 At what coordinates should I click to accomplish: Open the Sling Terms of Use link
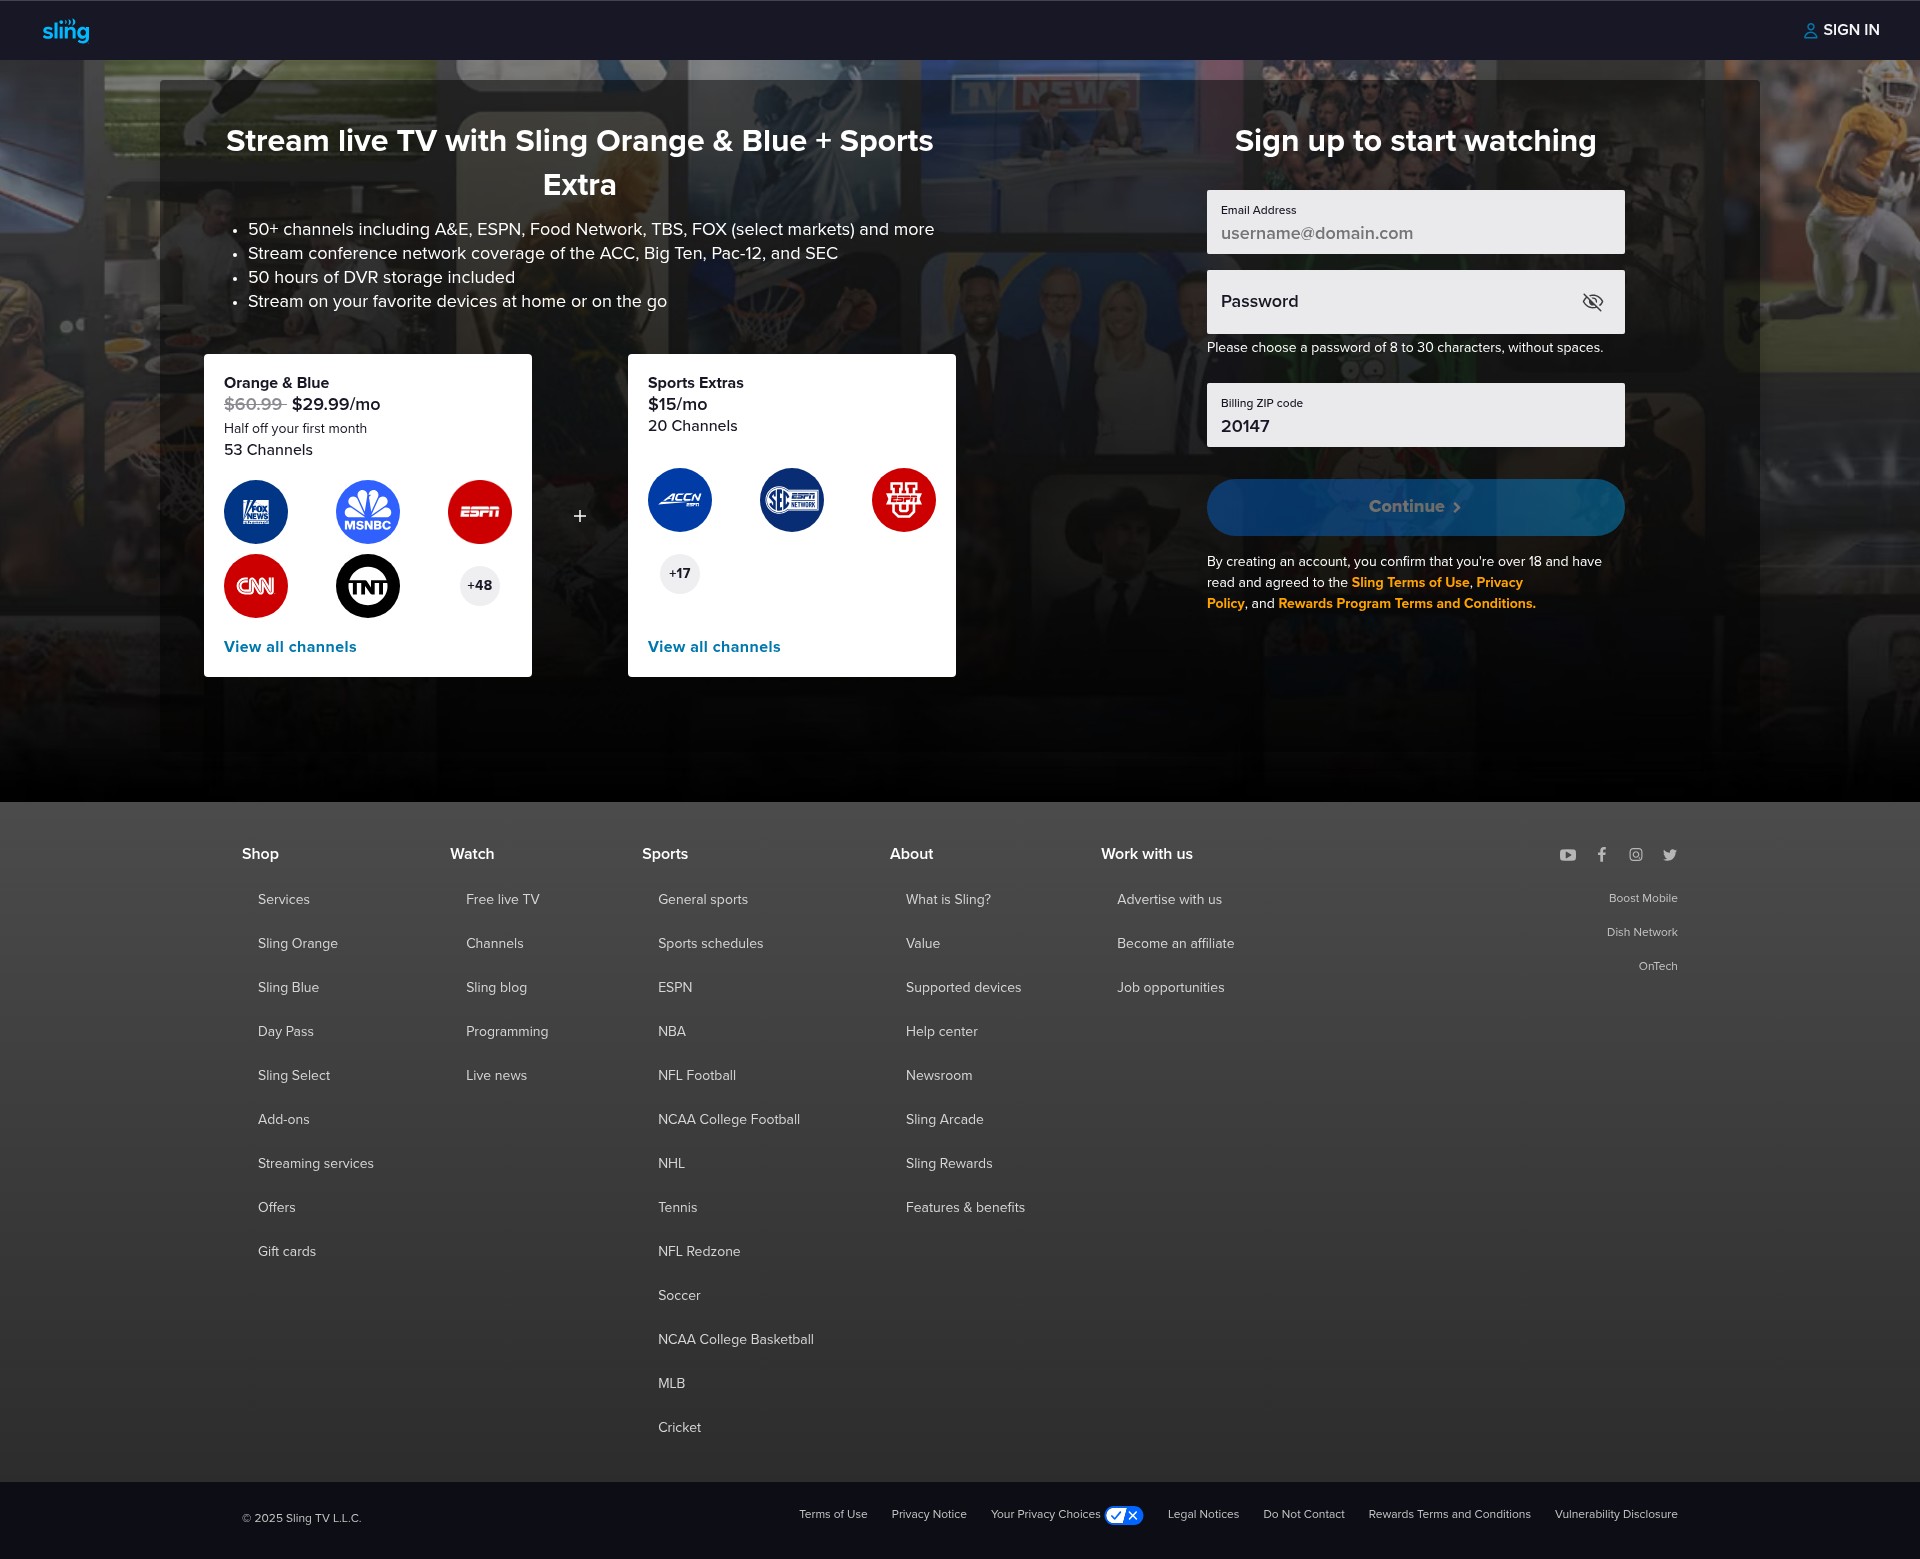pyautogui.click(x=1410, y=582)
